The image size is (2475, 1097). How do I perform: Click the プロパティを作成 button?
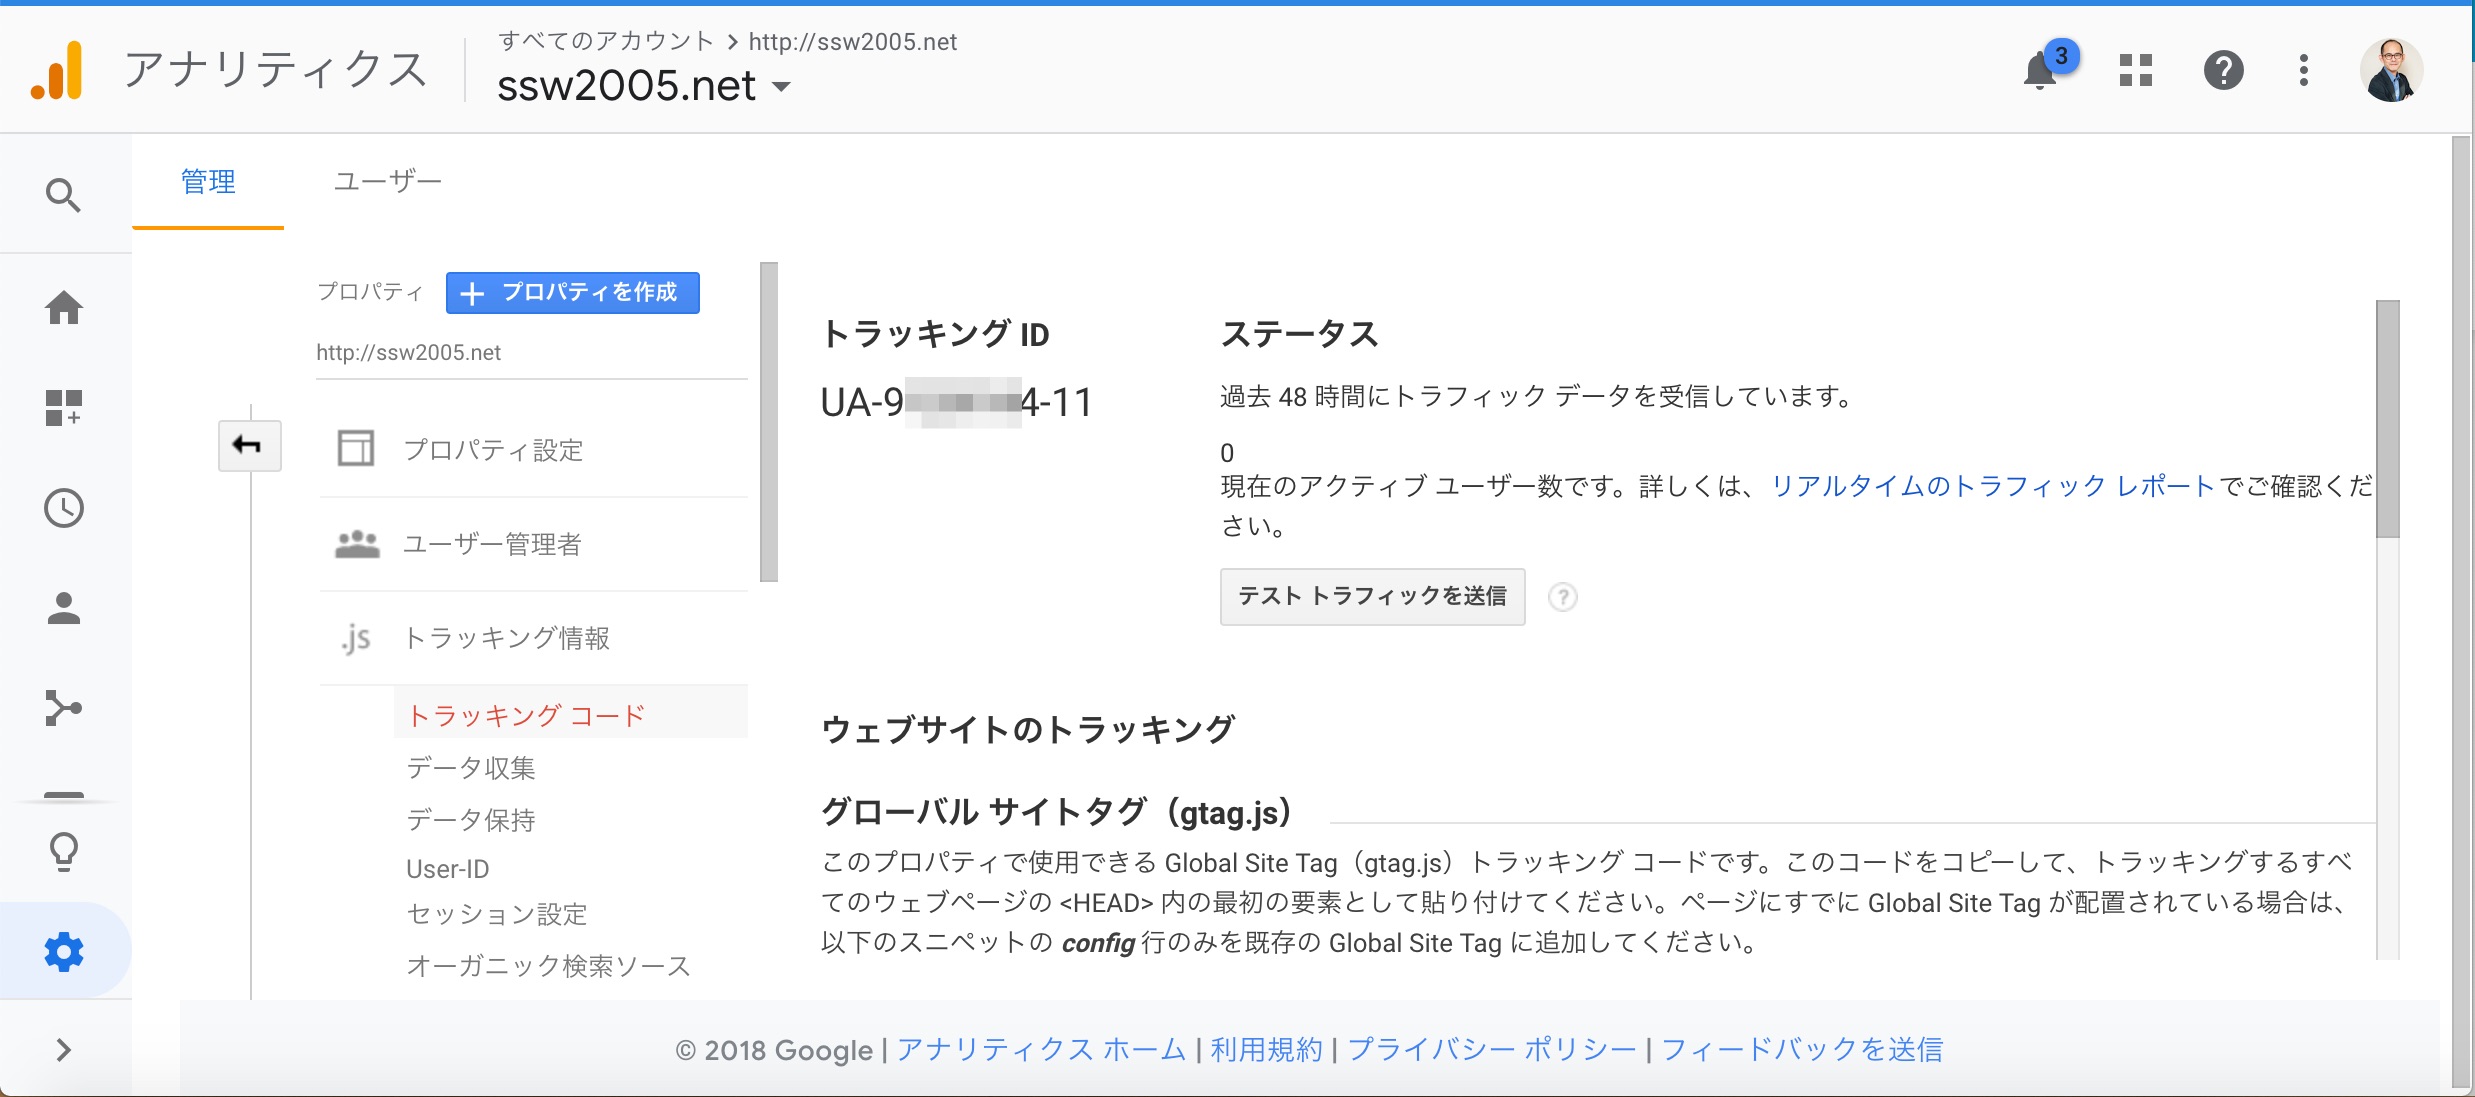(x=572, y=292)
